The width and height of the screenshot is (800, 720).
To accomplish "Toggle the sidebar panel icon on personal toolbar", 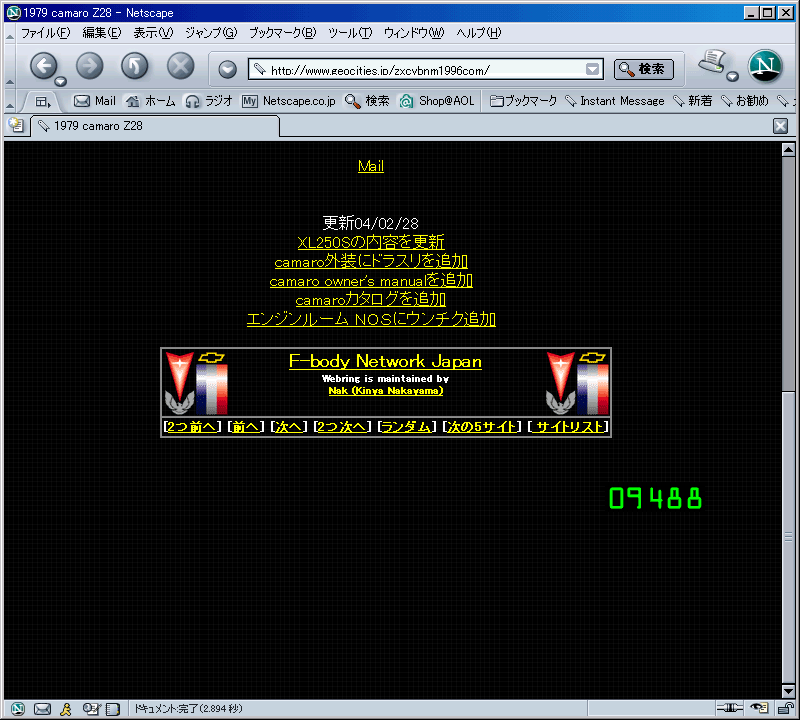I will pyautogui.click(x=43, y=102).
